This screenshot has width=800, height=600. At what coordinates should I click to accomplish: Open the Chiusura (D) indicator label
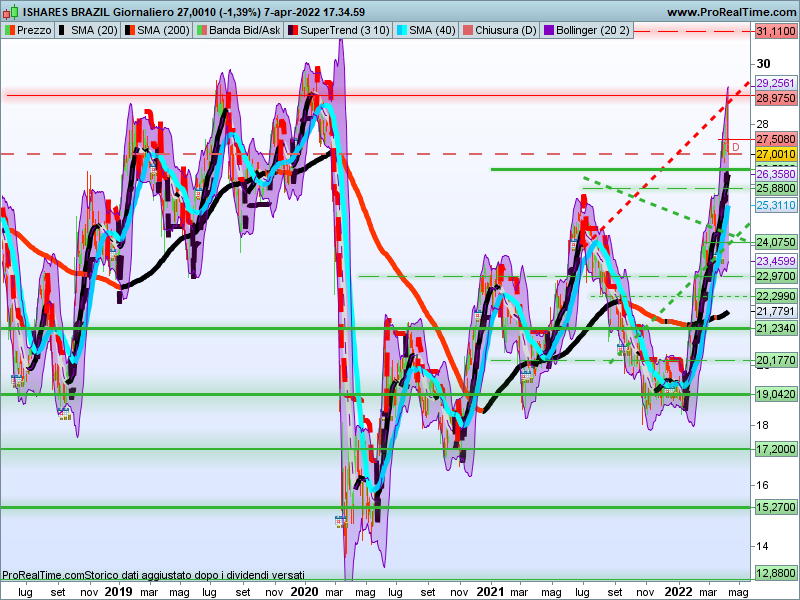(506, 31)
